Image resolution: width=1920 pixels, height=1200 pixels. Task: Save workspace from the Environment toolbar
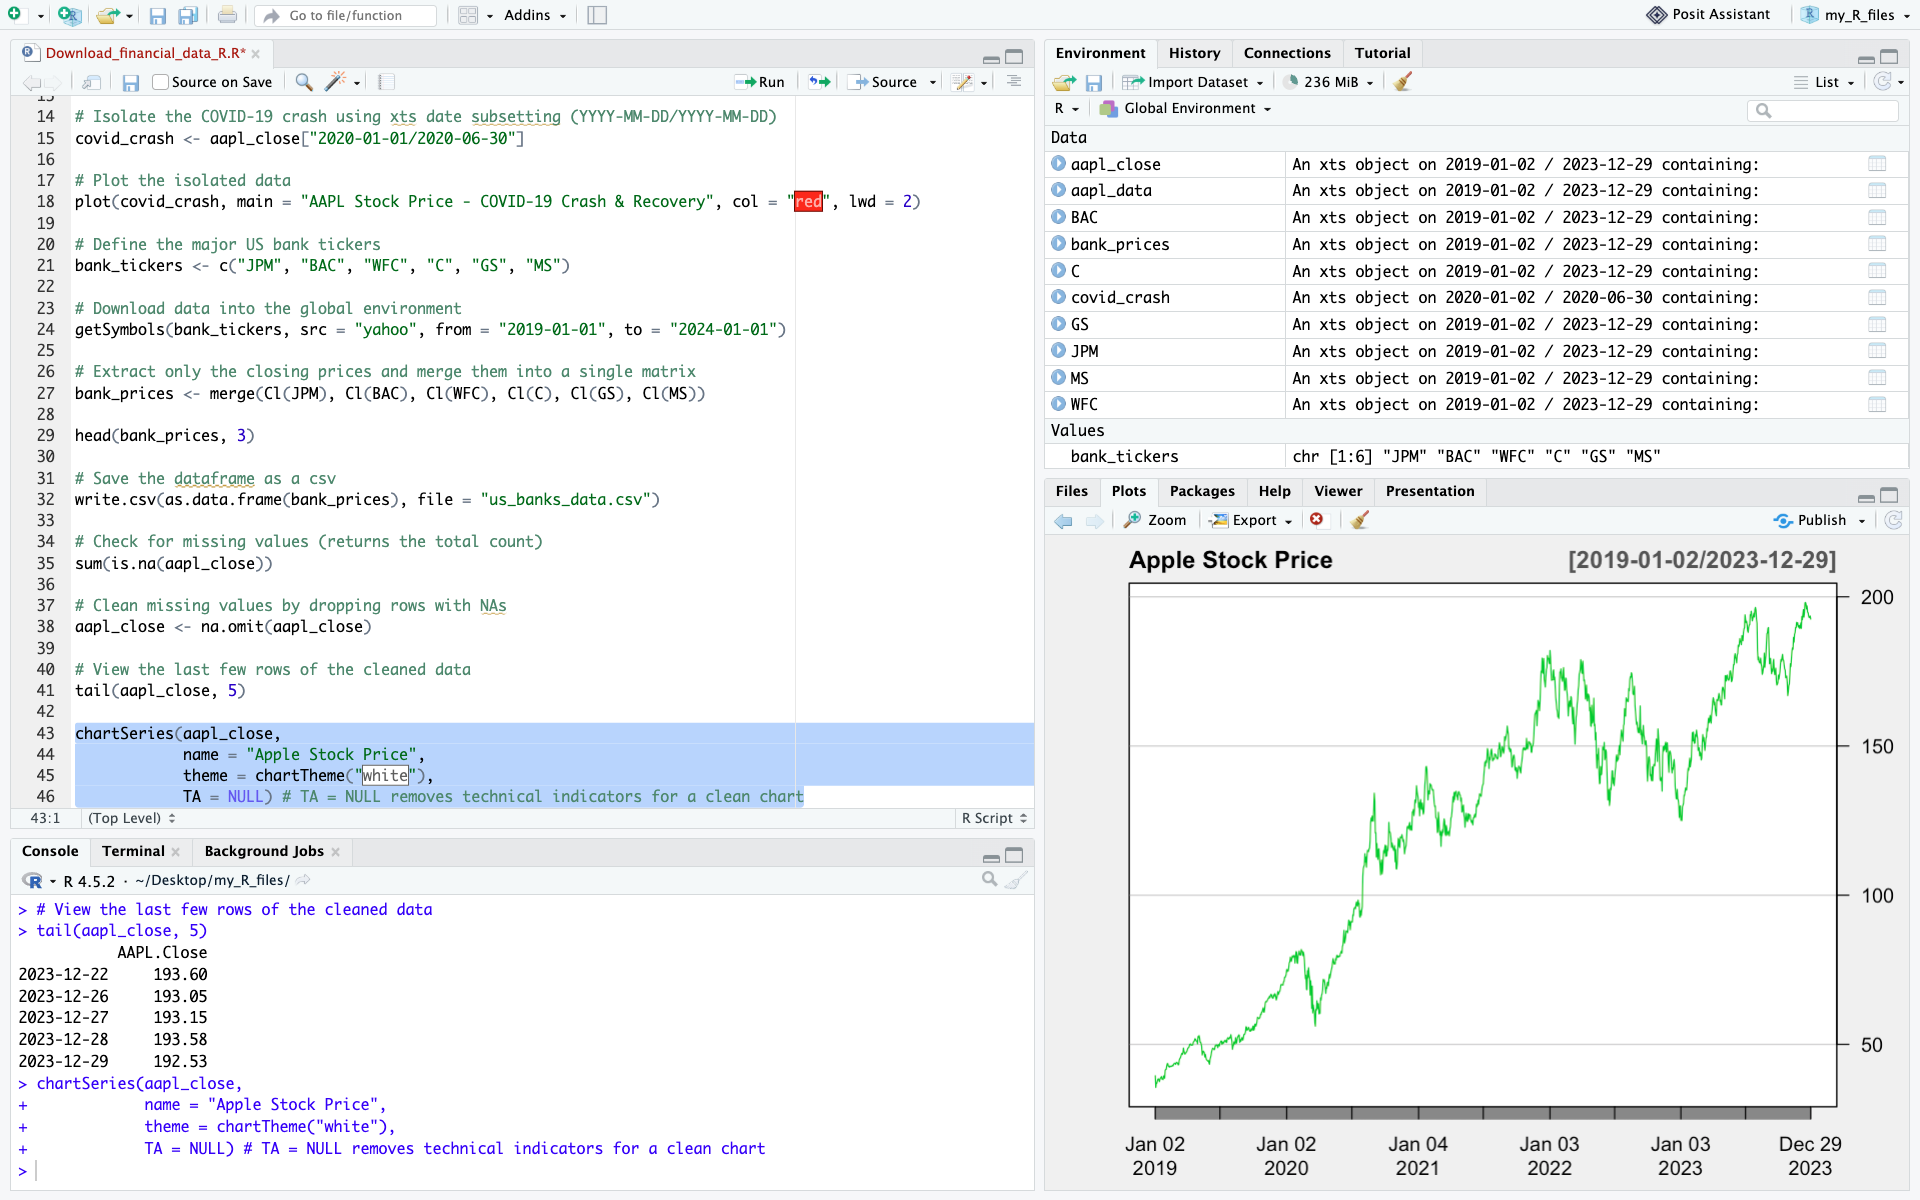[x=1094, y=82]
